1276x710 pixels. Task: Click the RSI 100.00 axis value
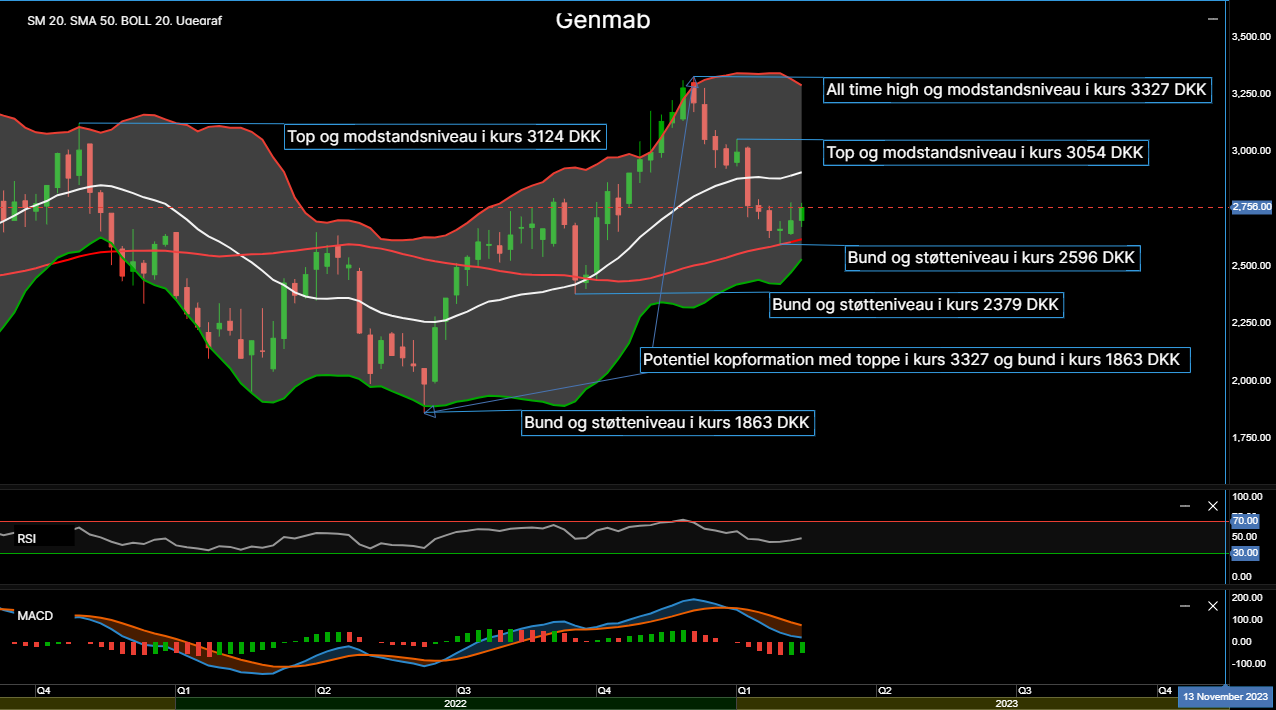pos(1246,497)
